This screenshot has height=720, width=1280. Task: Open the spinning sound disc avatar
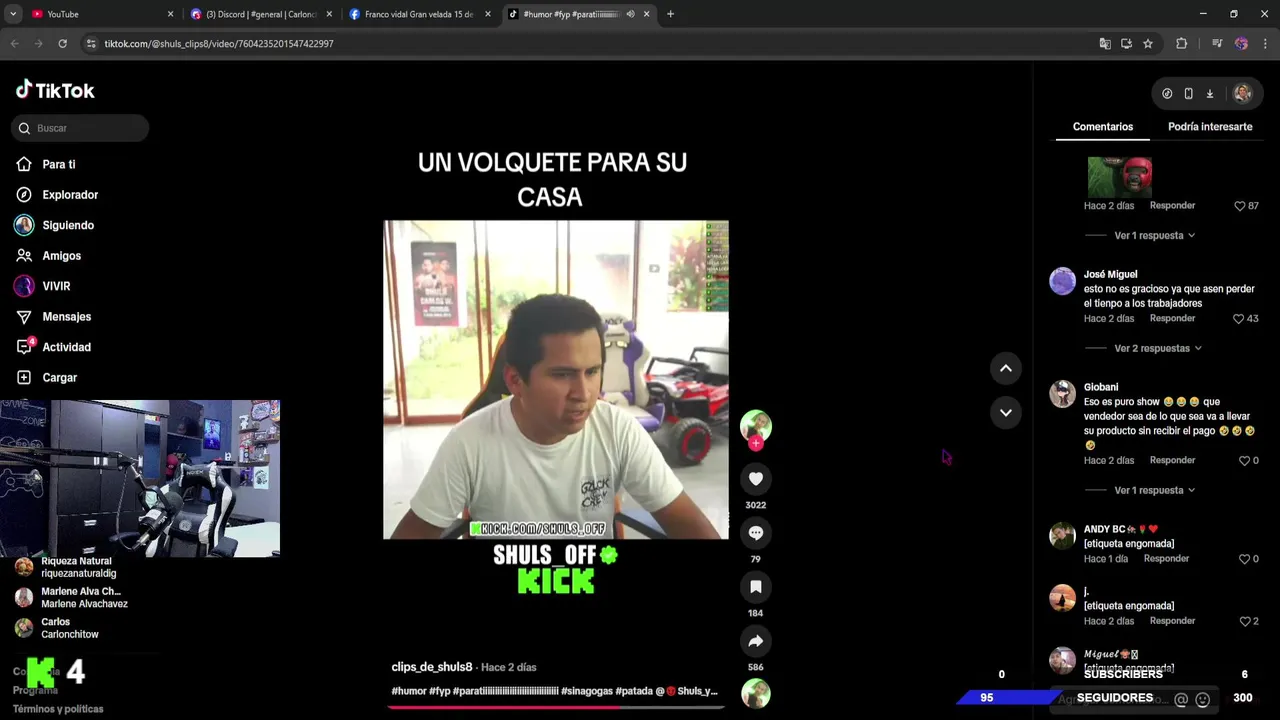pos(756,693)
